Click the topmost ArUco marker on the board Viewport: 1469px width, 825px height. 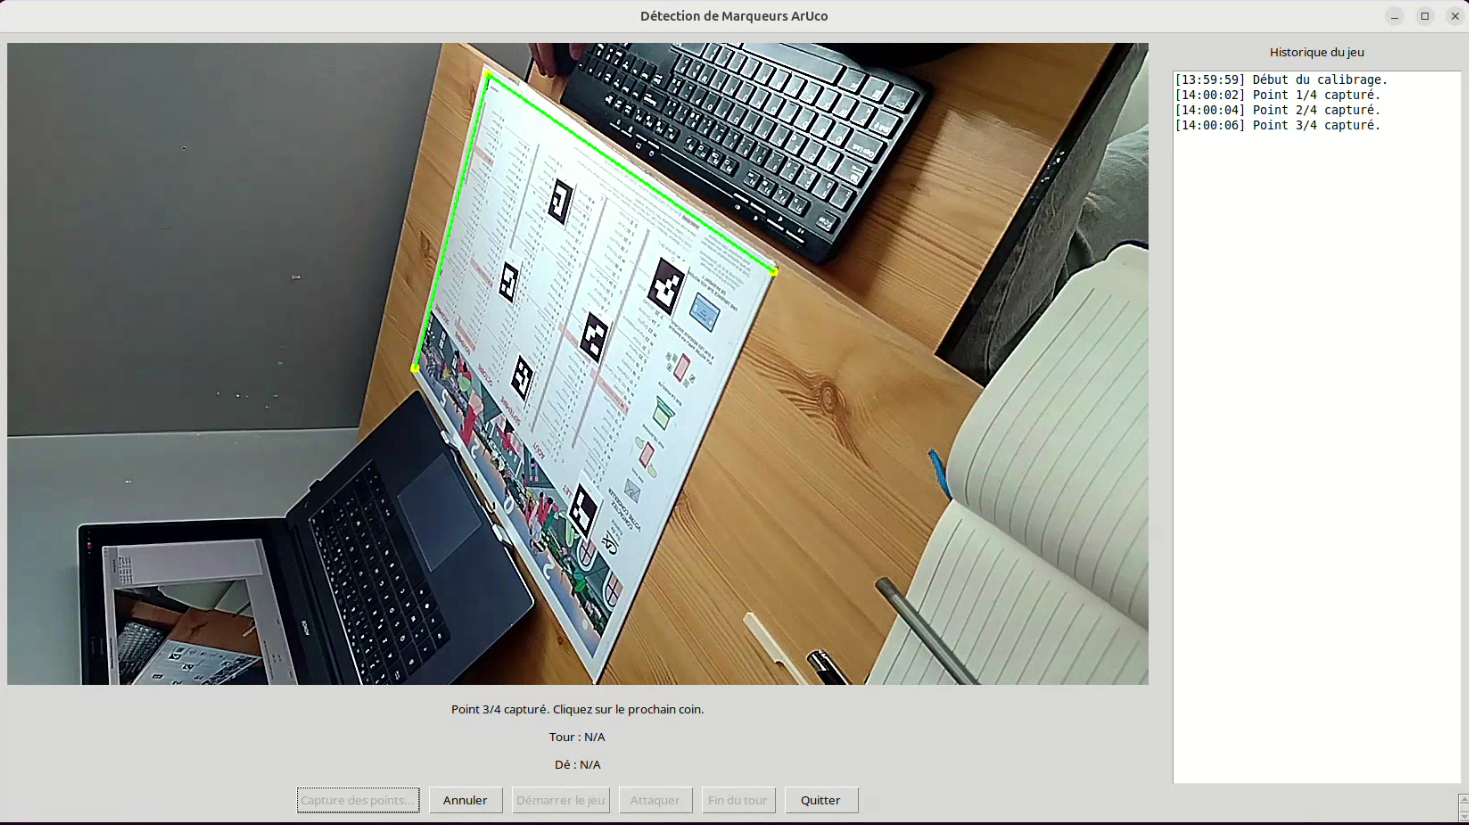tap(560, 202)
